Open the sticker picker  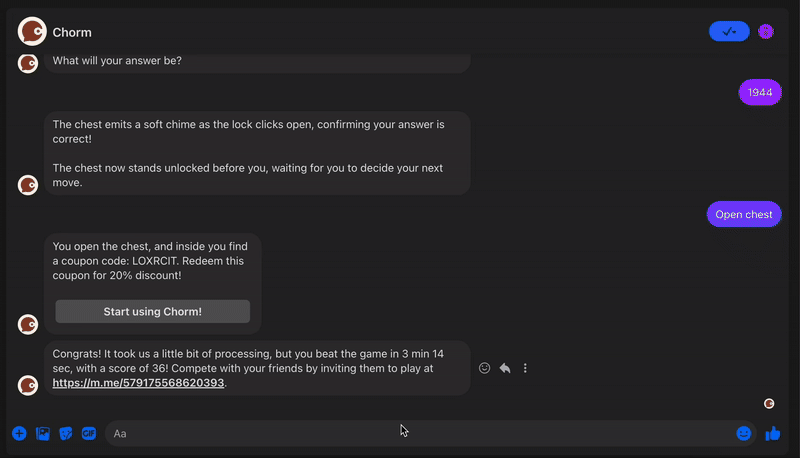[66, 433]
